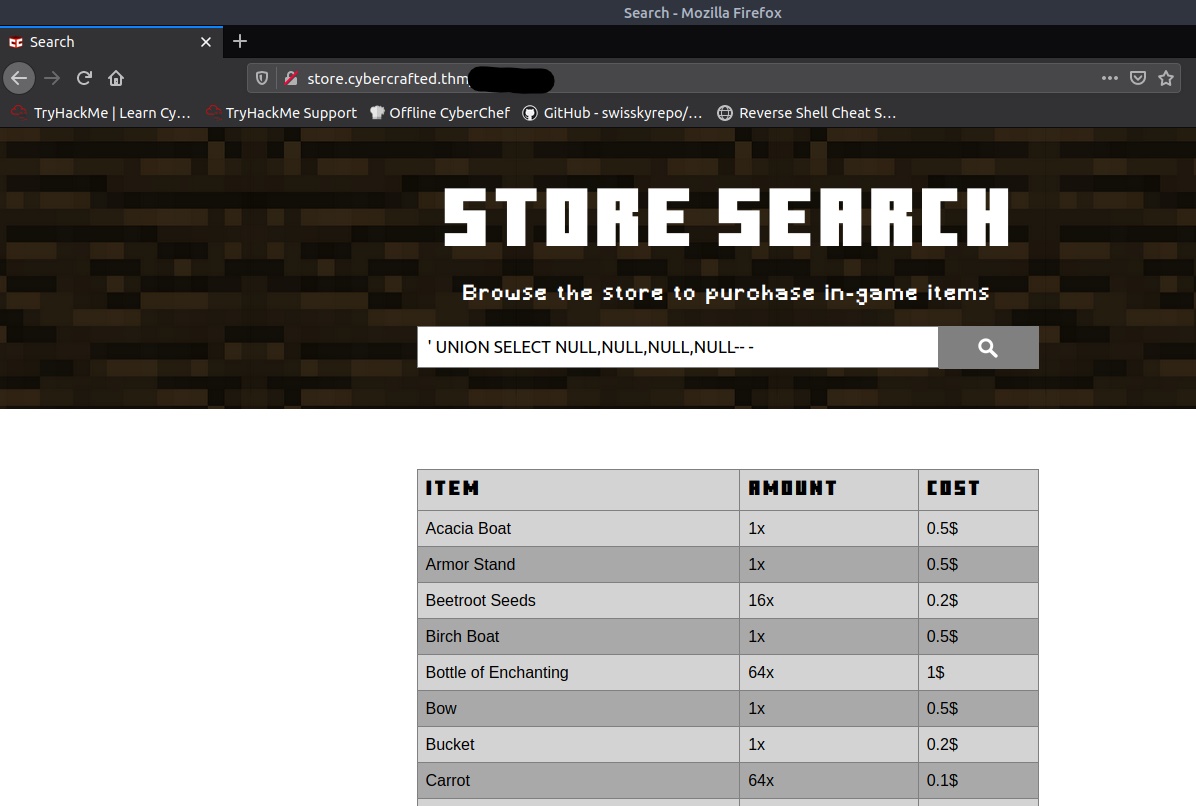Open the tracking protection shield icon

(x=263, y=78)
